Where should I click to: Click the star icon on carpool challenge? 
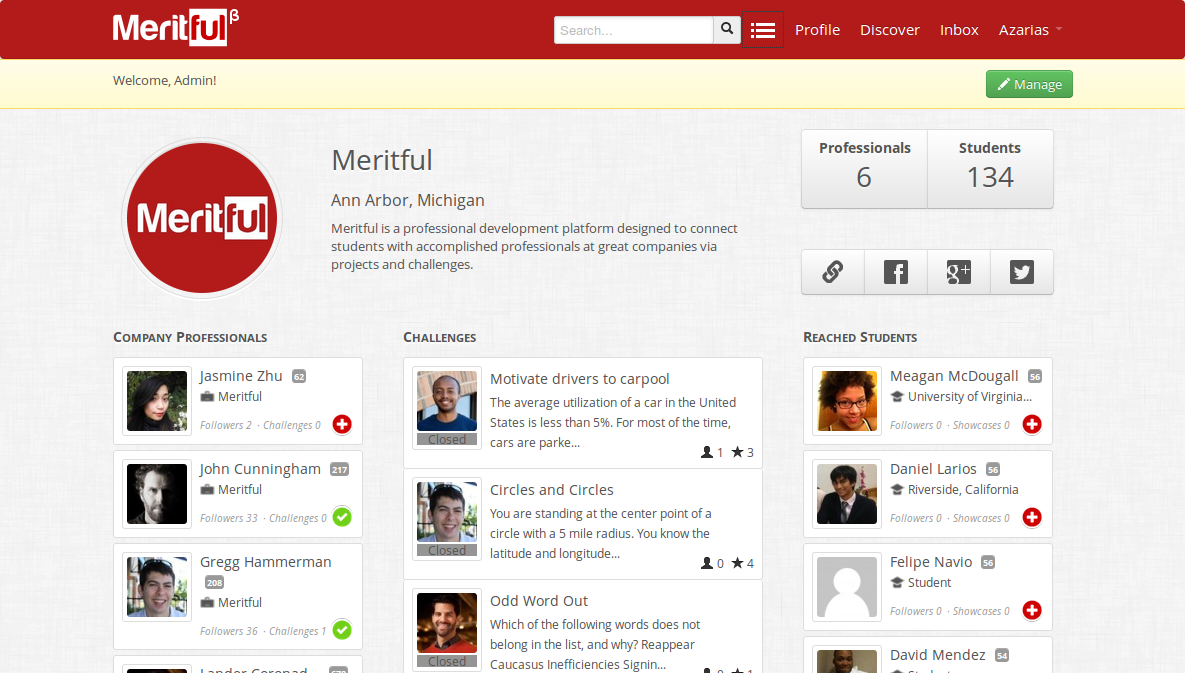coord(737,452)
